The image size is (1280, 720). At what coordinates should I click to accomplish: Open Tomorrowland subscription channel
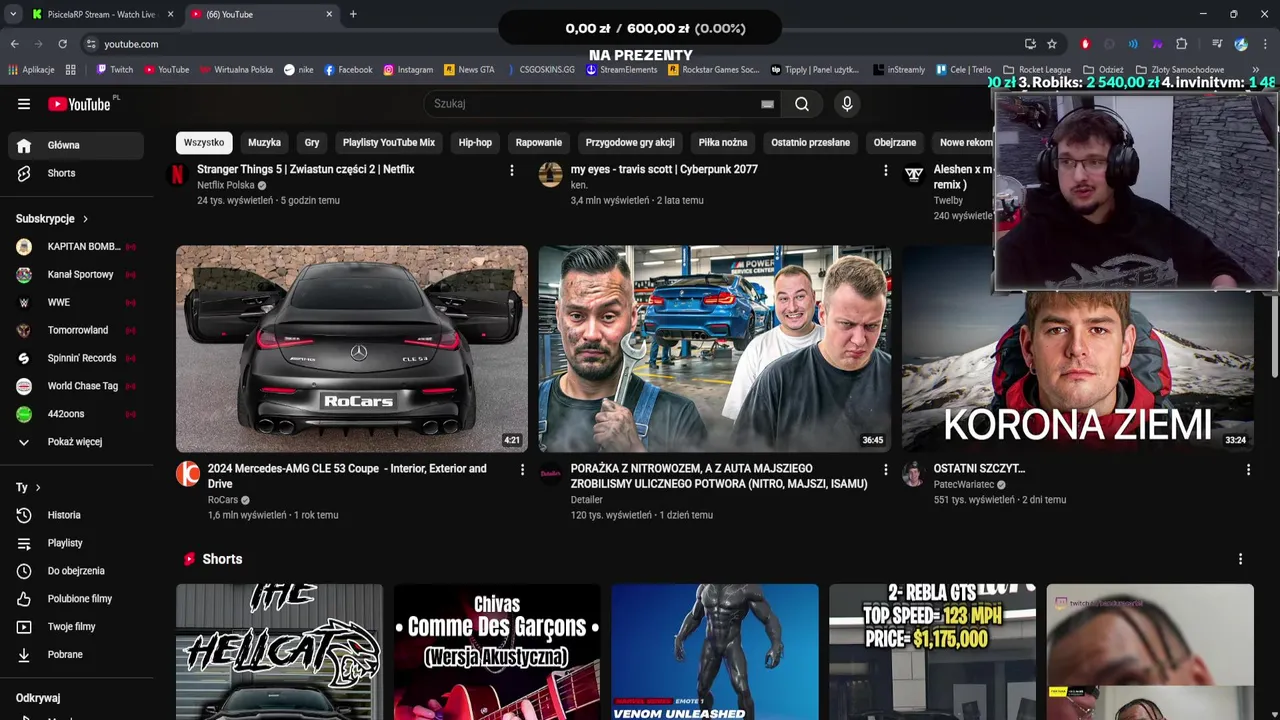tap(76, 331)
